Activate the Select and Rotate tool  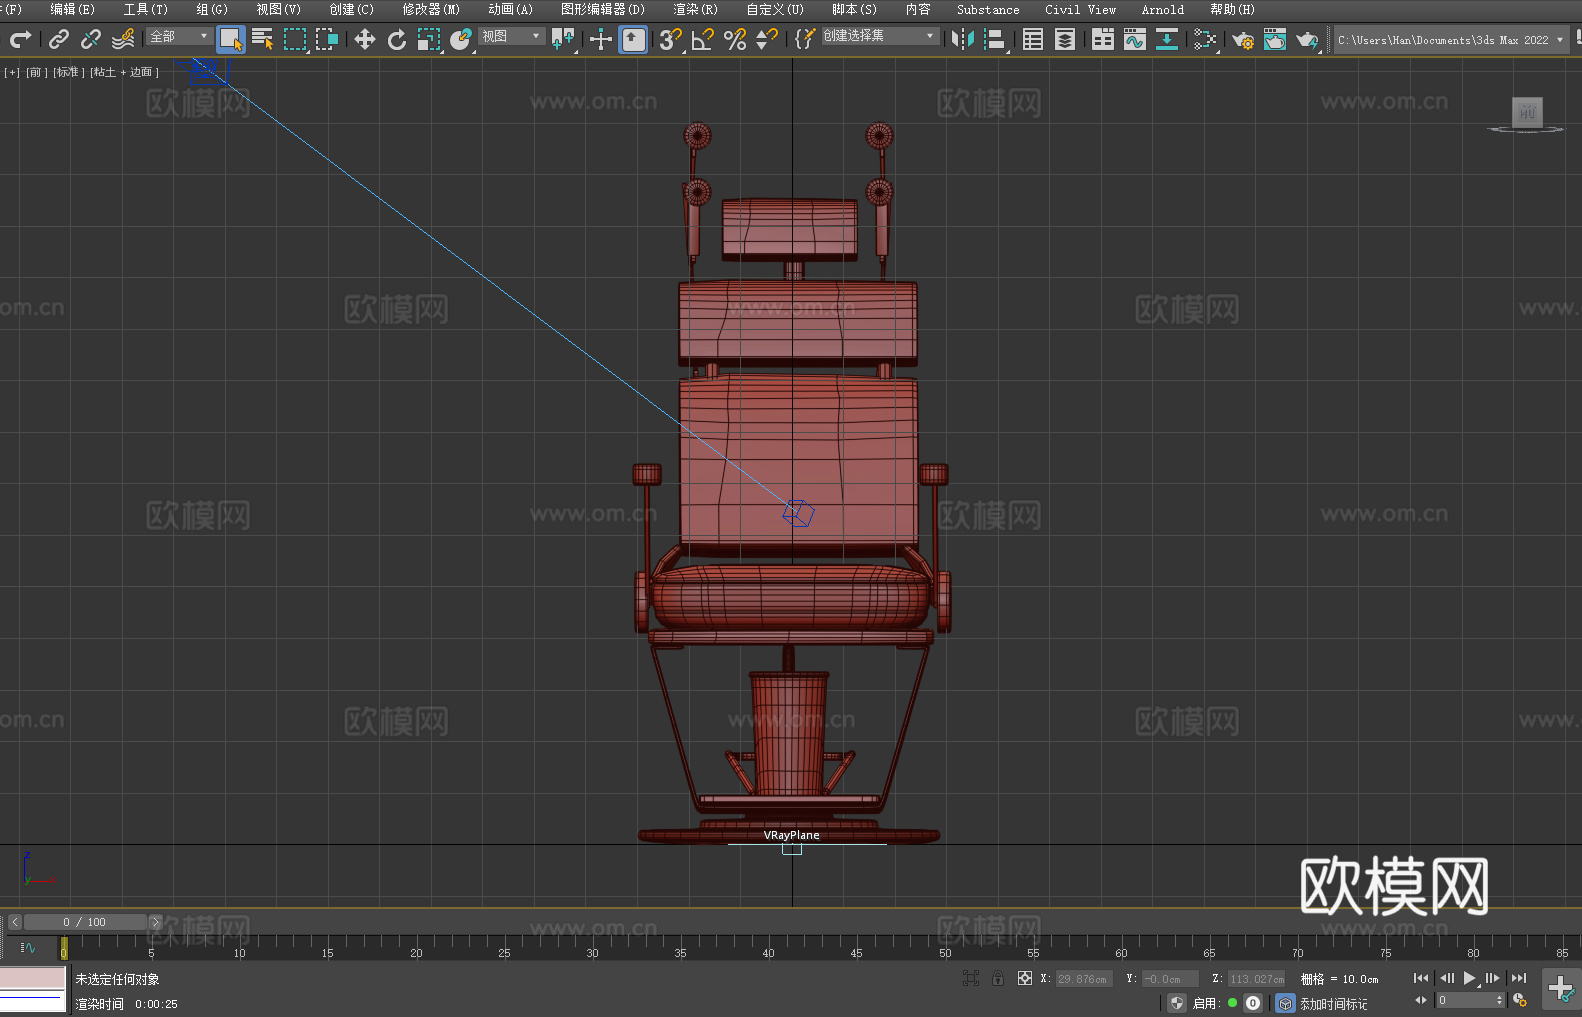(397, 39)
